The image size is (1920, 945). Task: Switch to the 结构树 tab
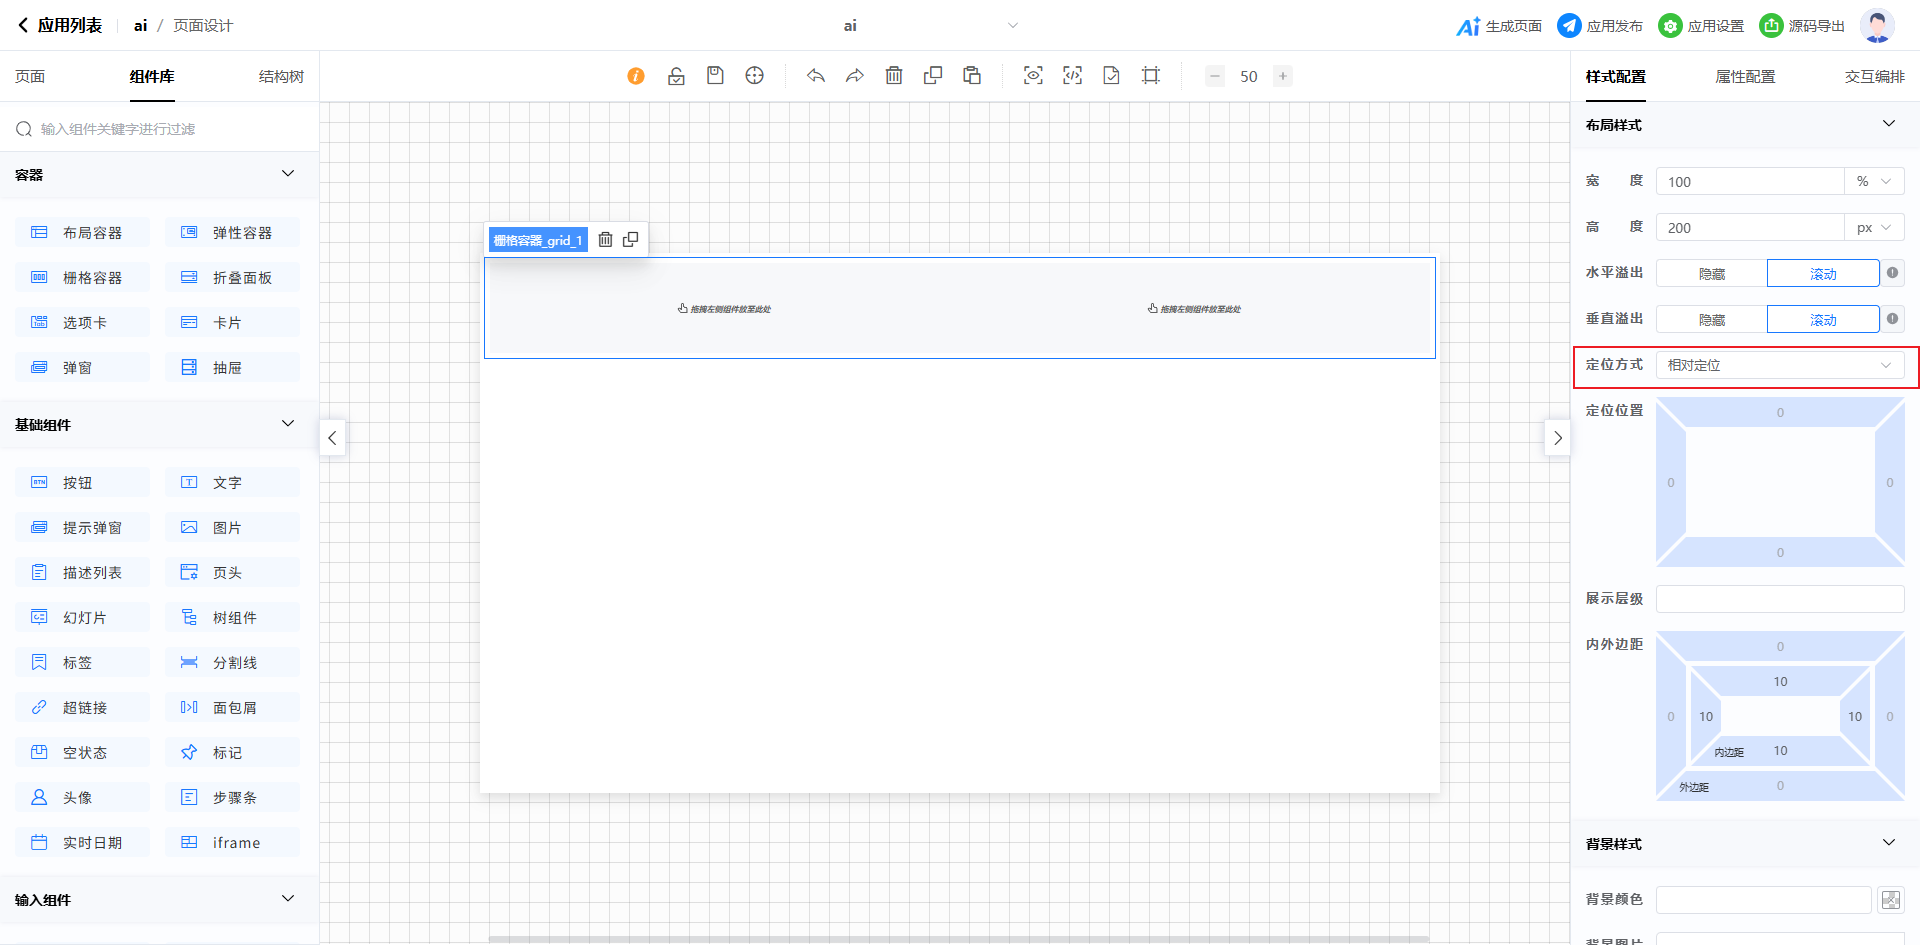click(x=281, y=77)
